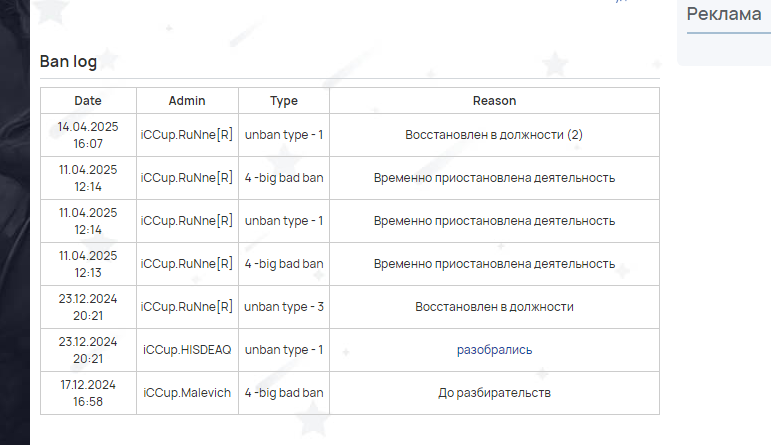Select the Admin column header

coord(187,101)
